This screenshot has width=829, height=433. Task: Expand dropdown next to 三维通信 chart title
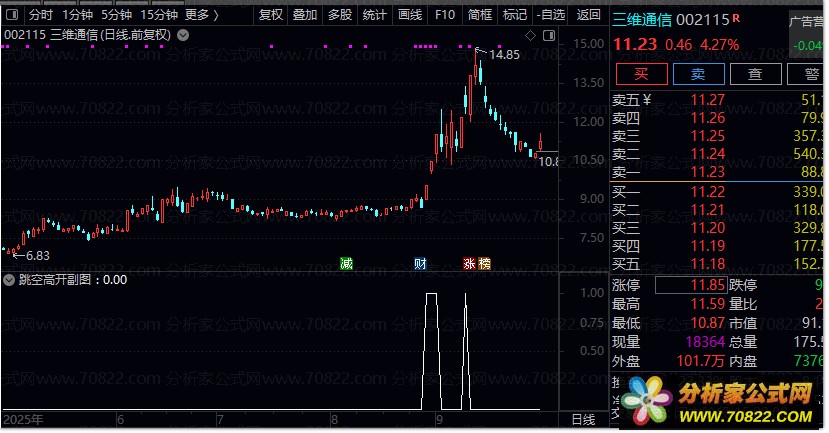[183, 35]
